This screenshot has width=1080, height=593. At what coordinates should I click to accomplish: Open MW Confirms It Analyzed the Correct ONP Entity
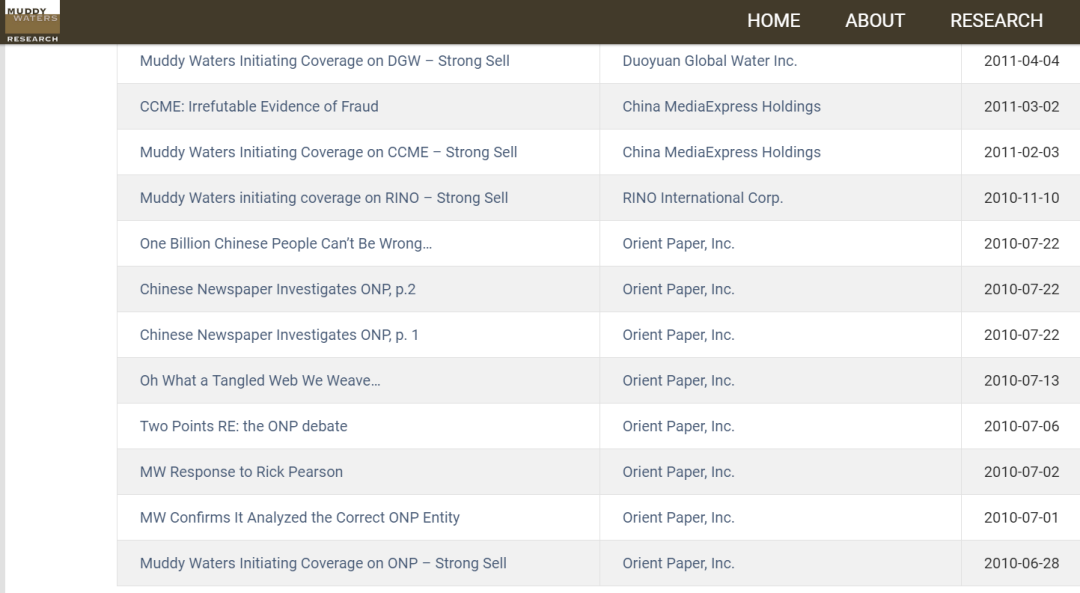(x=300, y=517)
